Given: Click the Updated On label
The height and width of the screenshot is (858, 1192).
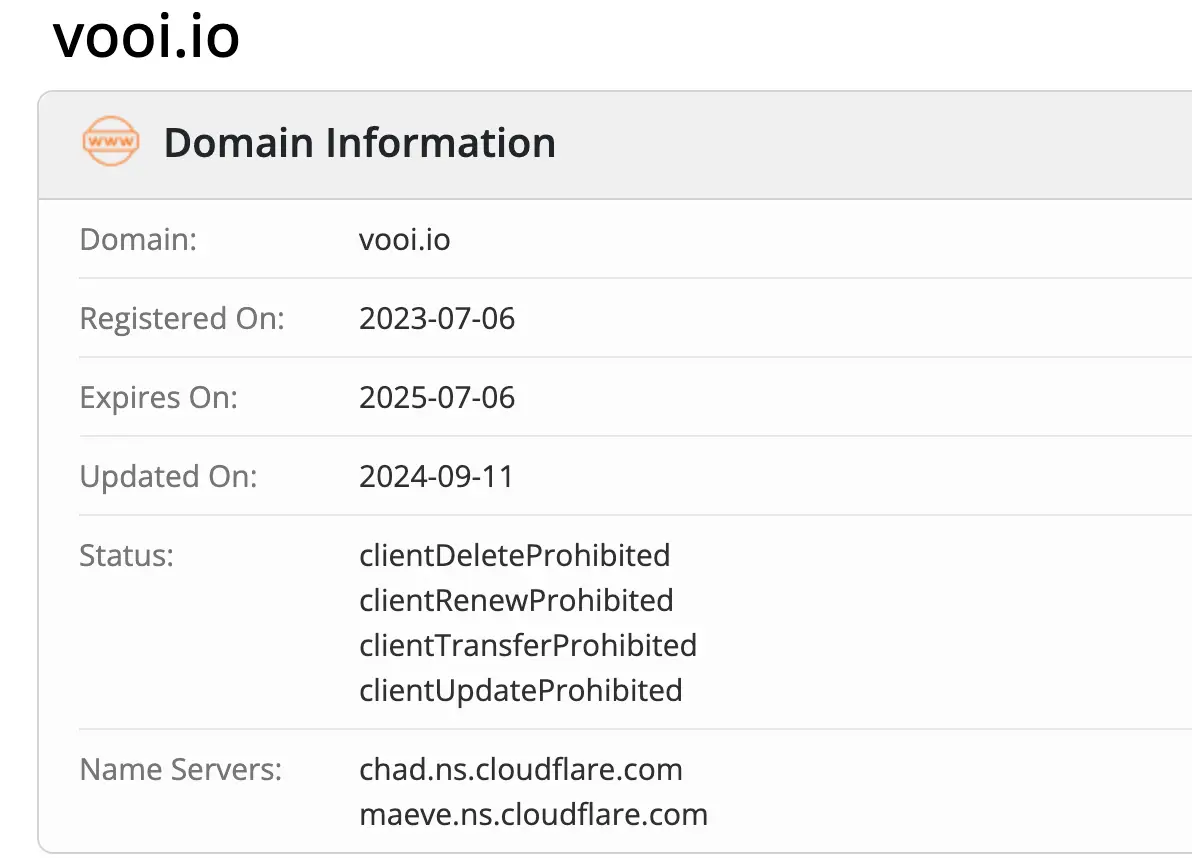Looking at the screenshot, I should [168, 477].
